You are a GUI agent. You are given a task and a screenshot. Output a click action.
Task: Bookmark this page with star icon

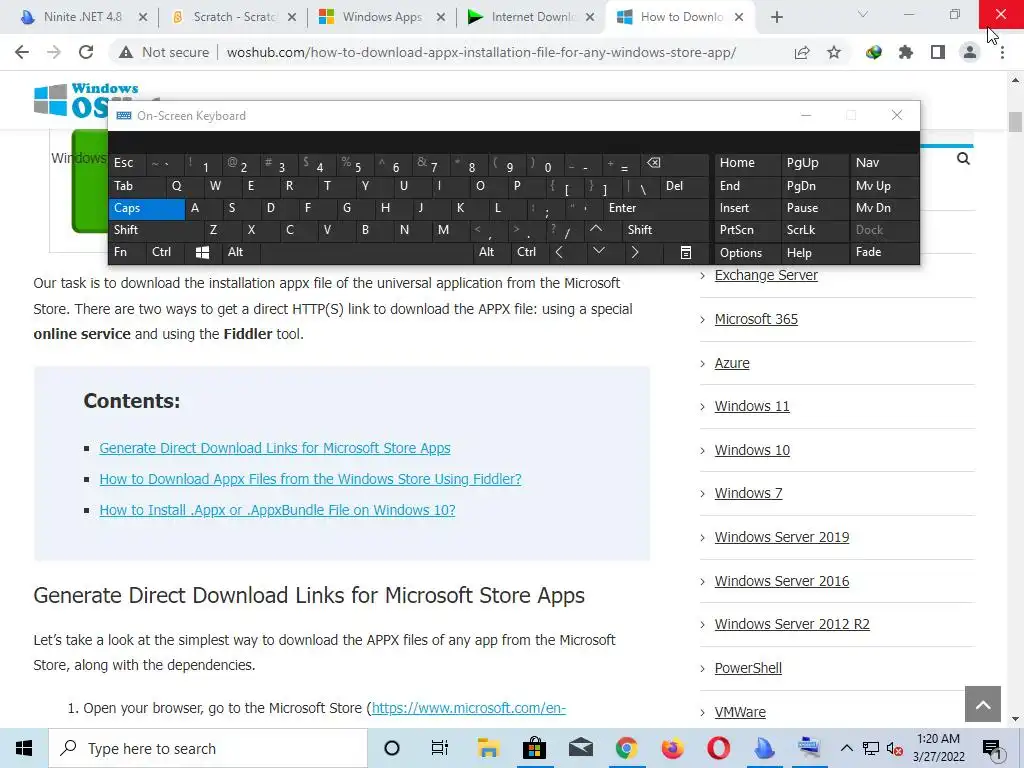[834, 52]
